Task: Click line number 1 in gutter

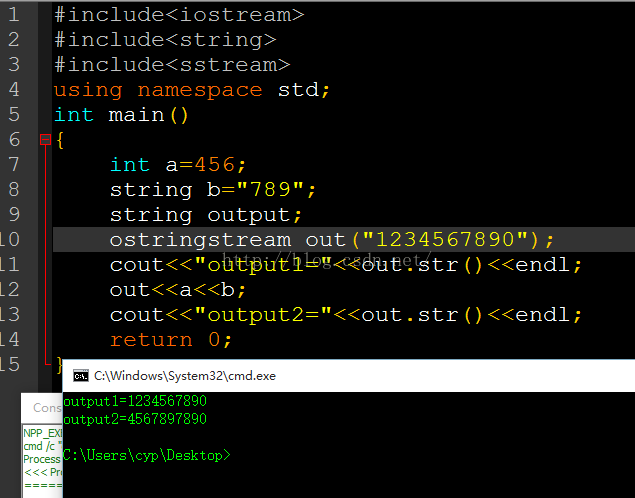Action: tap(13, 15)
